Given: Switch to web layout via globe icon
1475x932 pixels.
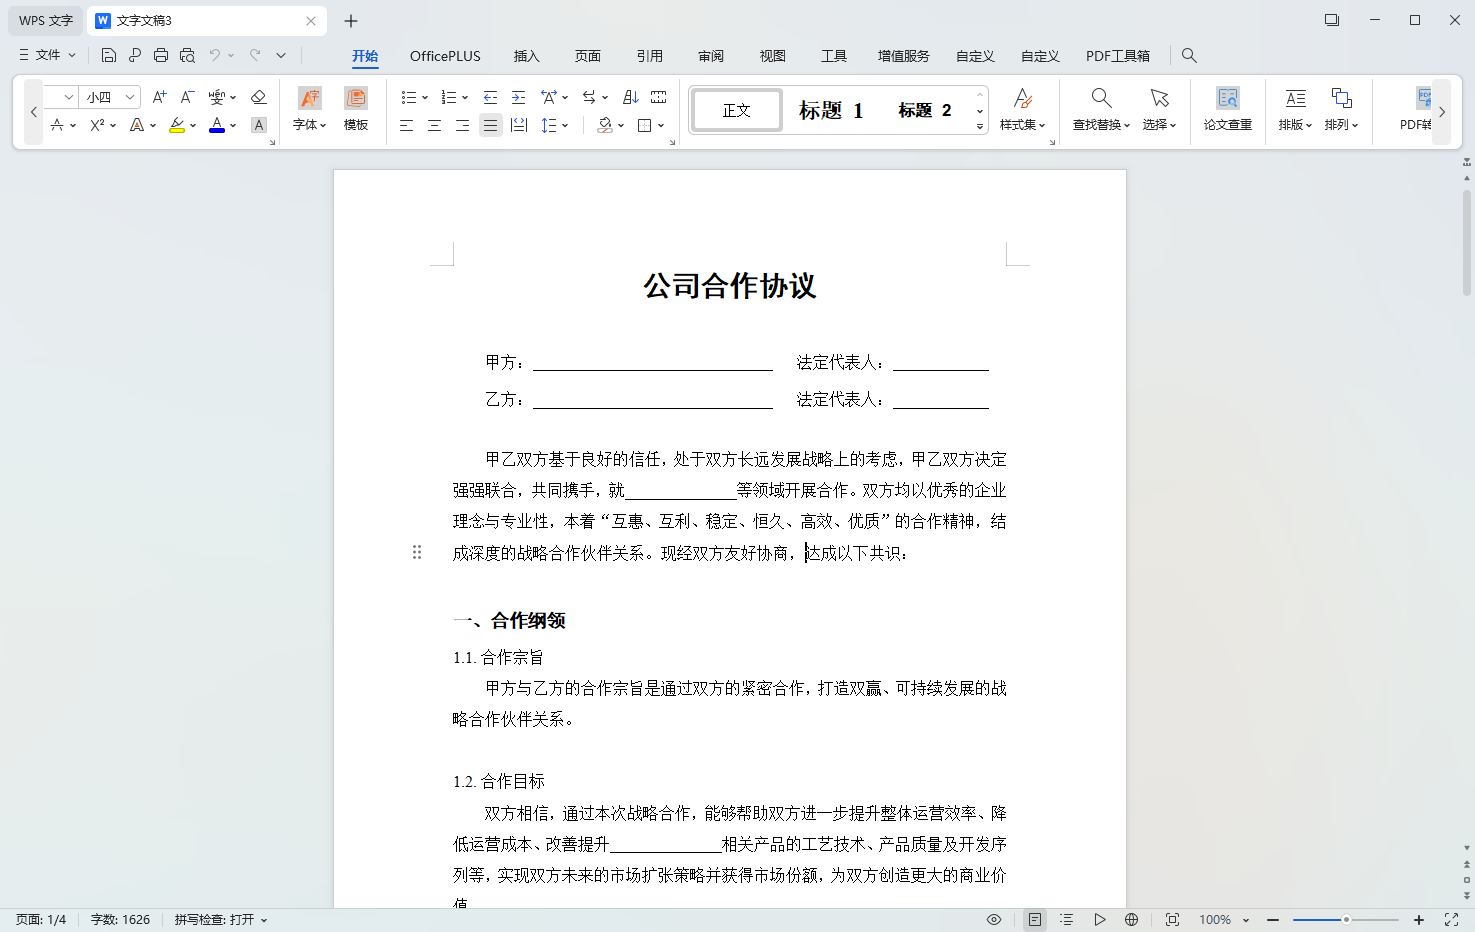Looking at the screenshot, I should pos(1131,919).
